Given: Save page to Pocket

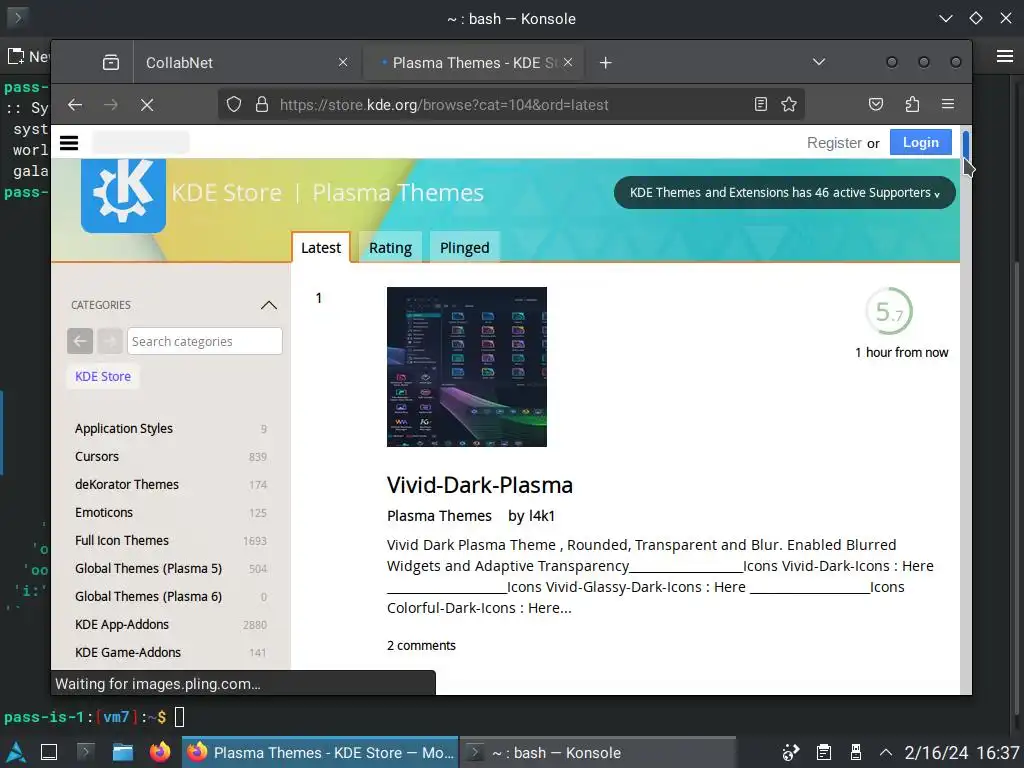Looking at the screenshot, I should point(876,104).
